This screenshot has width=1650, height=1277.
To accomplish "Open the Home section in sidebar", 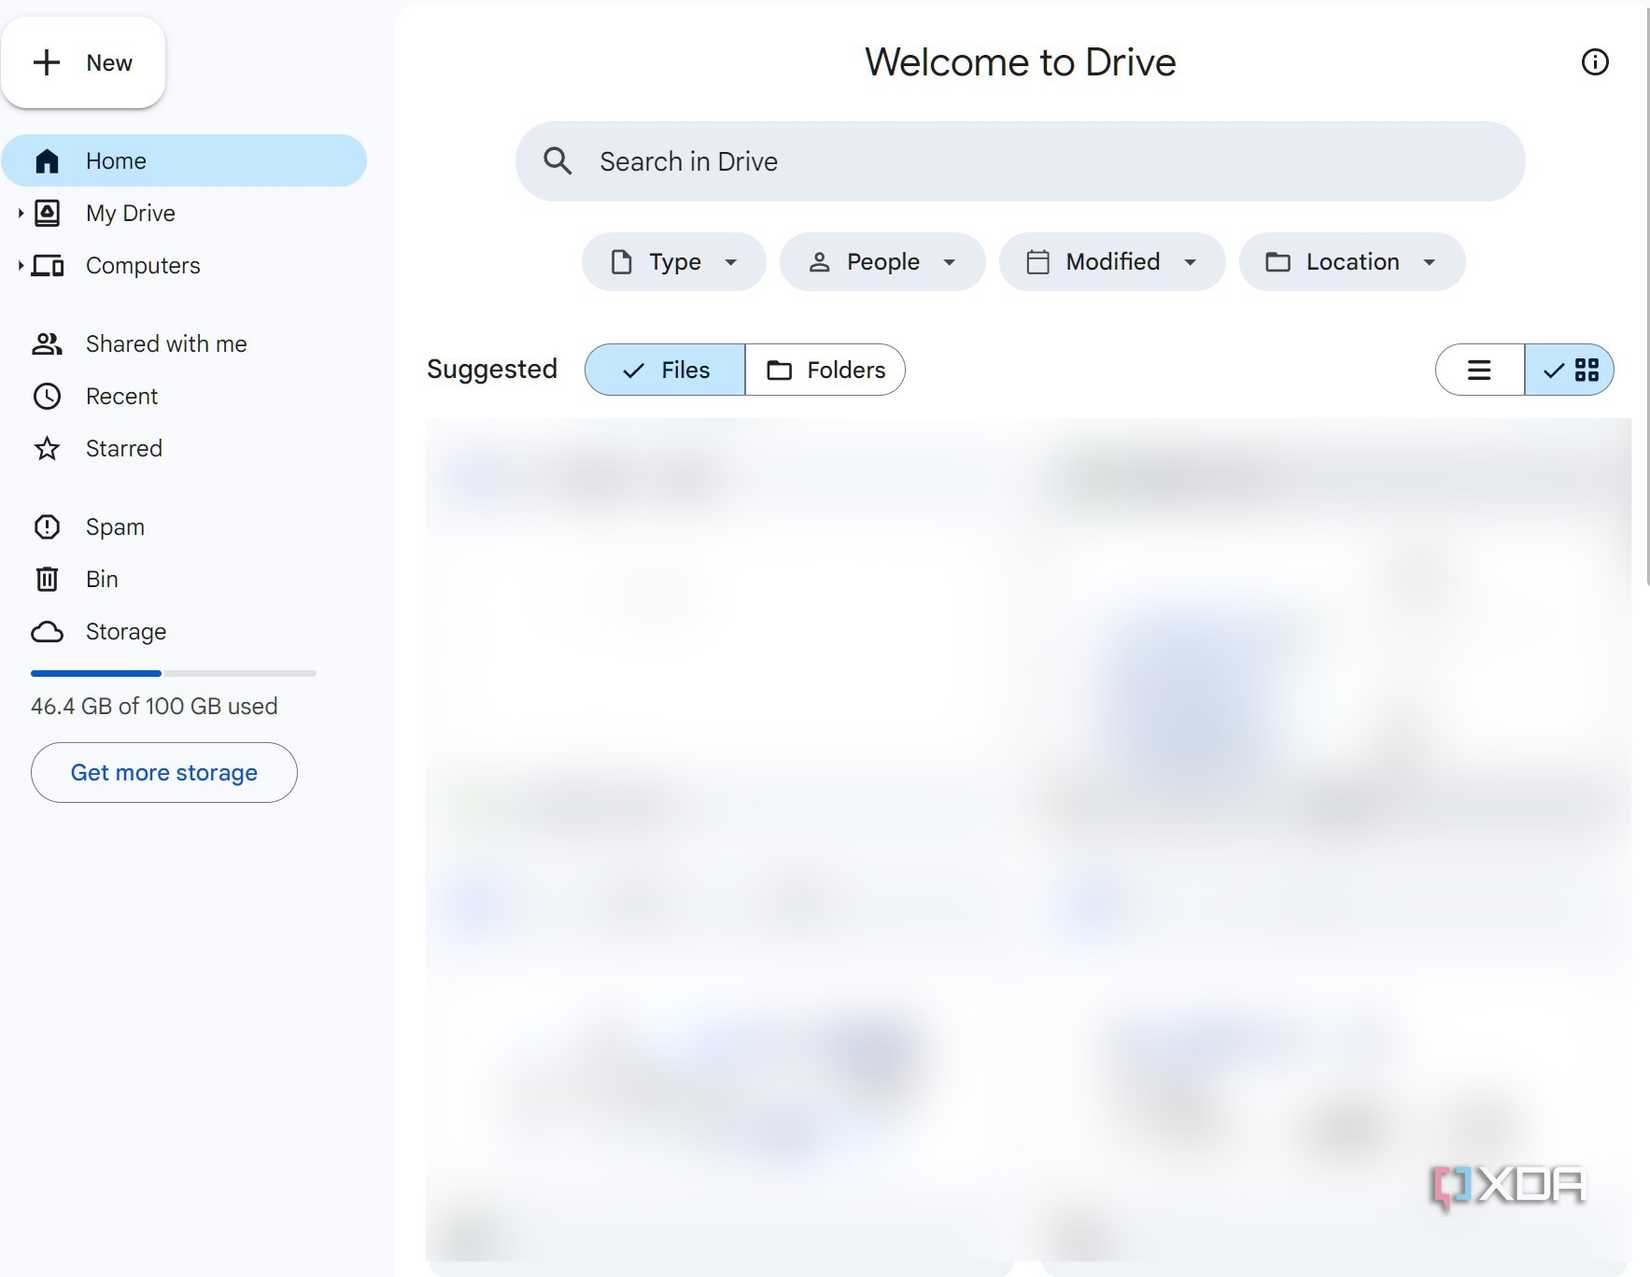I will pyautogui.click(x=184, y=160).
